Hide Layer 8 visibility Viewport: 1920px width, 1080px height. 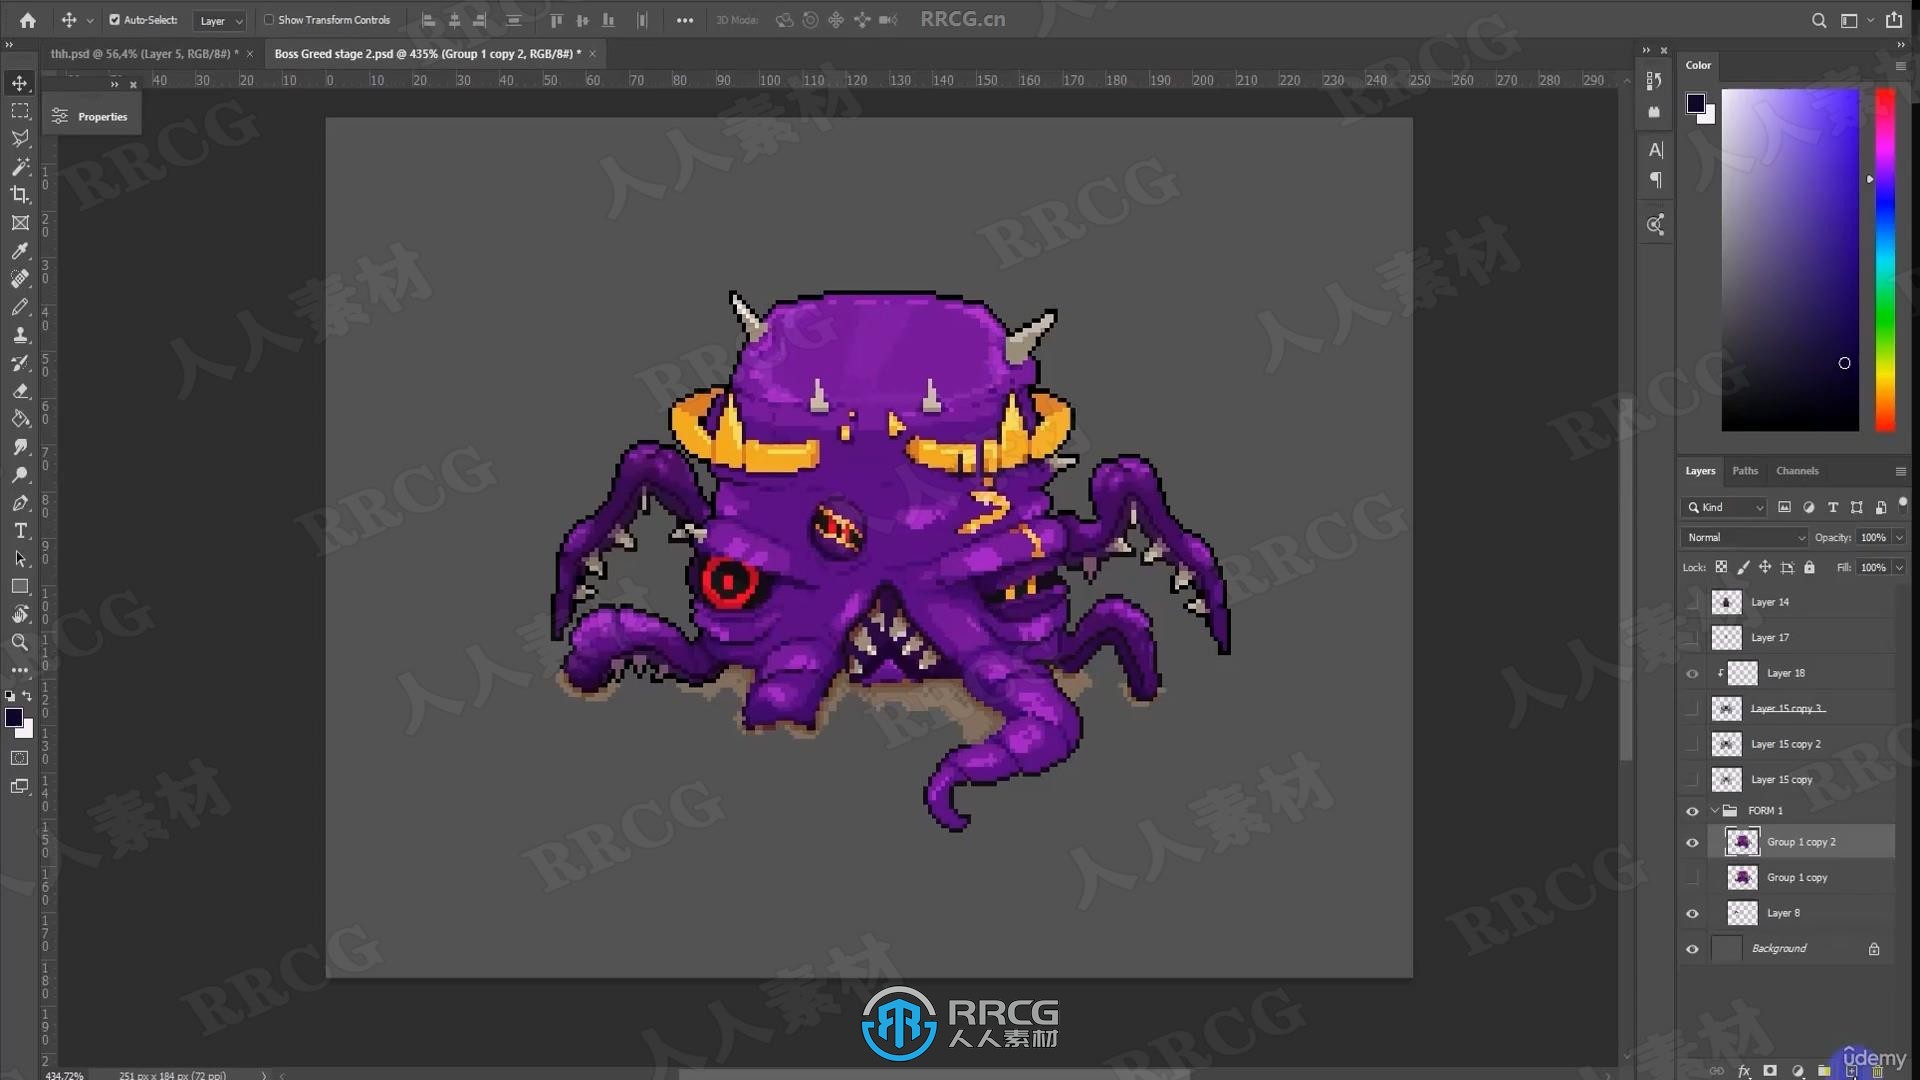[x=1692, y=913]
